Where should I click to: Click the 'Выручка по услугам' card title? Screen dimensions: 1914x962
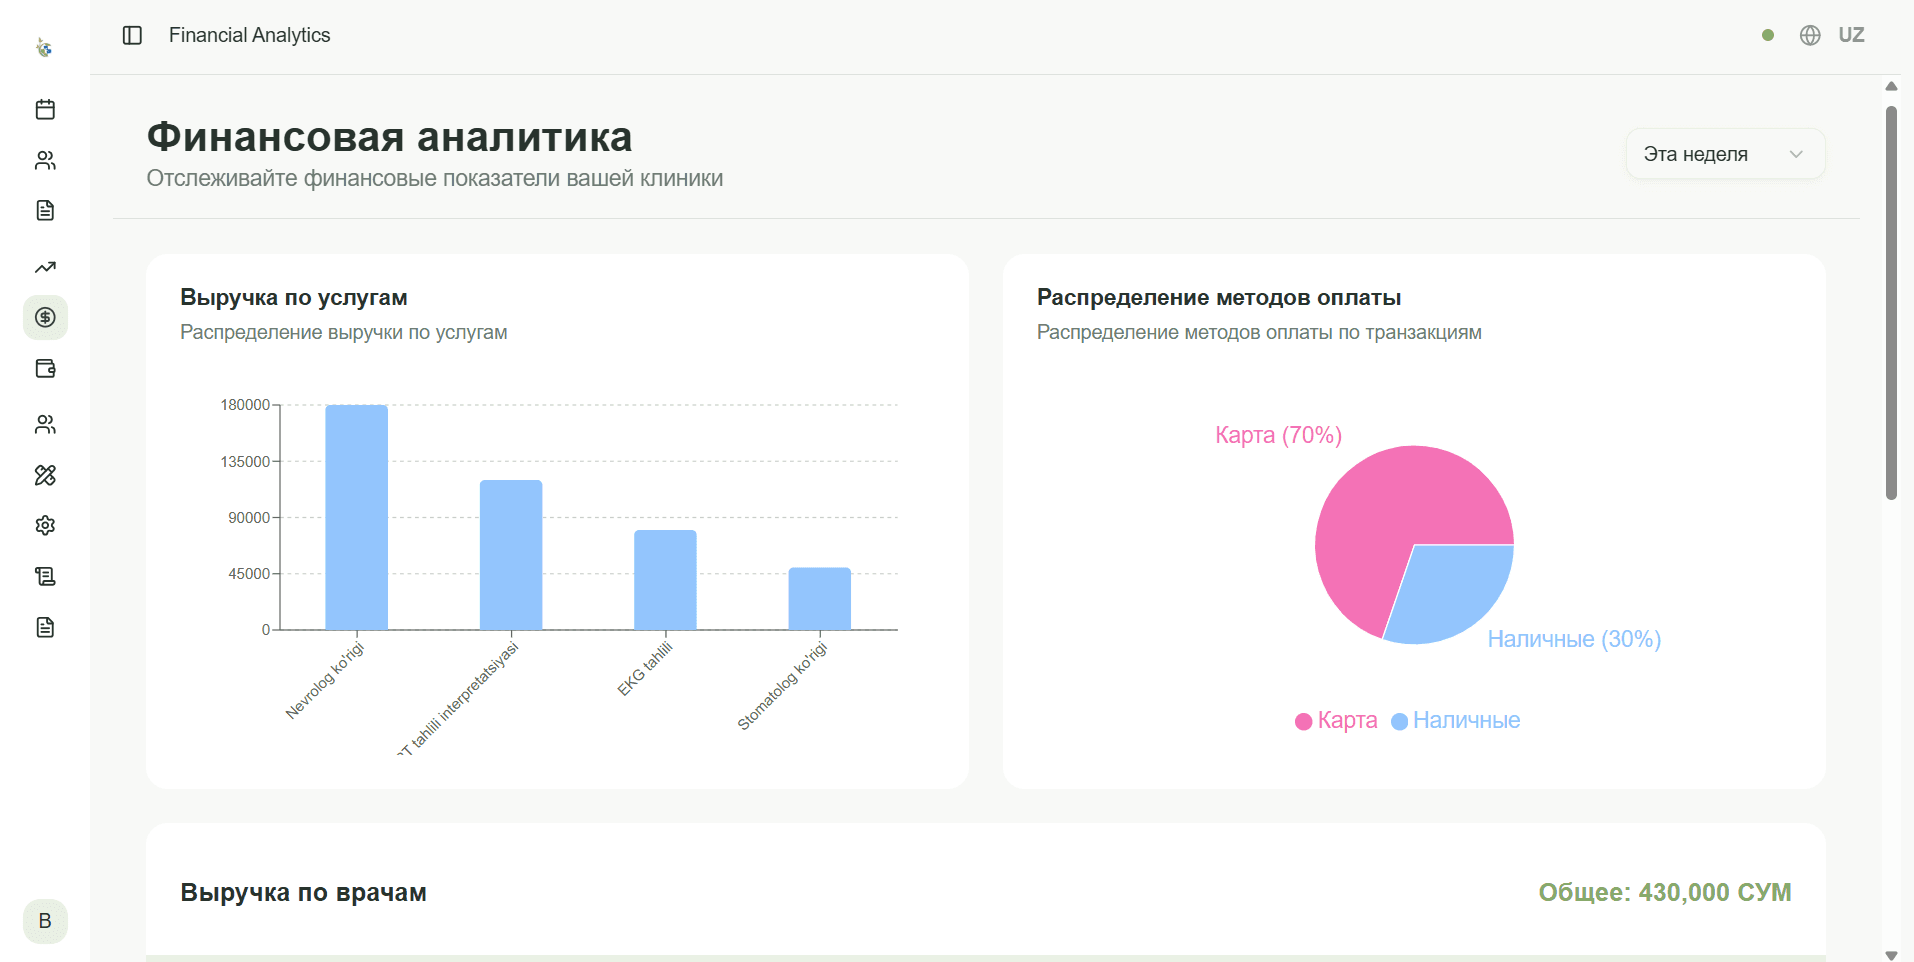click(x=294, y=297)
